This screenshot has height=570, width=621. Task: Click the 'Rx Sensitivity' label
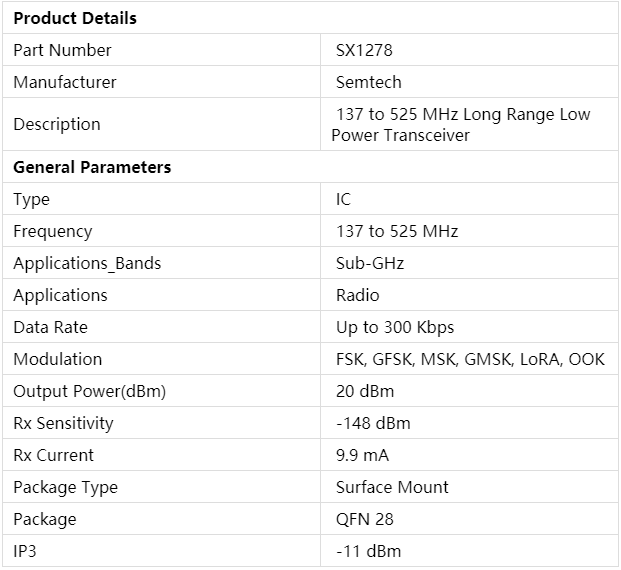(63, 424)
